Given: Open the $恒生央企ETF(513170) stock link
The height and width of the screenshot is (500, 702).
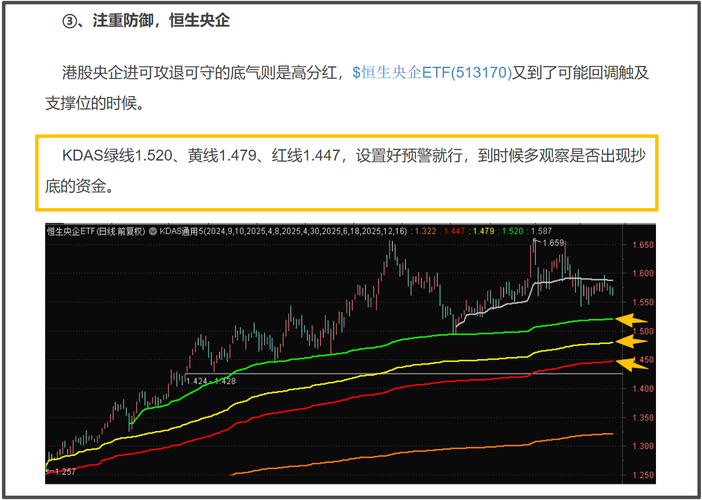Looking at the screenshot, I should click(432, 73).
